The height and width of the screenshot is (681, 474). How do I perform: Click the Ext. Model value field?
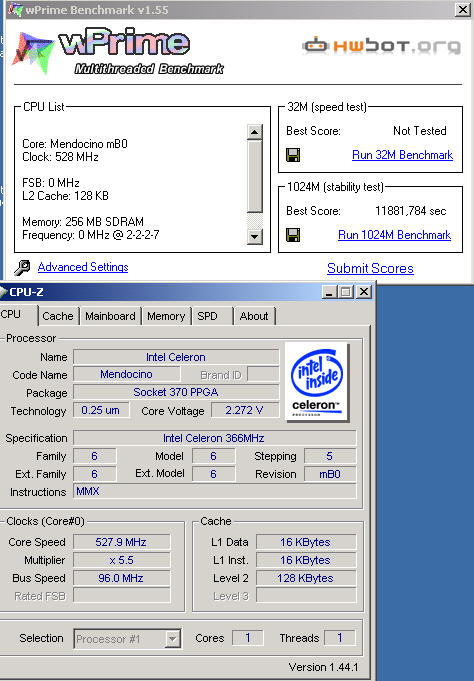[213, 474]
